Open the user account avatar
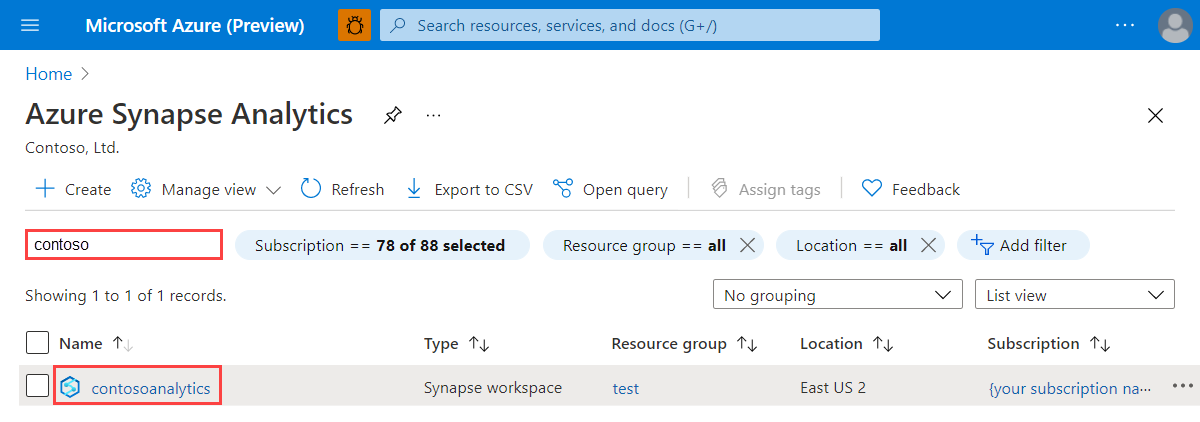 (x=1175, y=25)
